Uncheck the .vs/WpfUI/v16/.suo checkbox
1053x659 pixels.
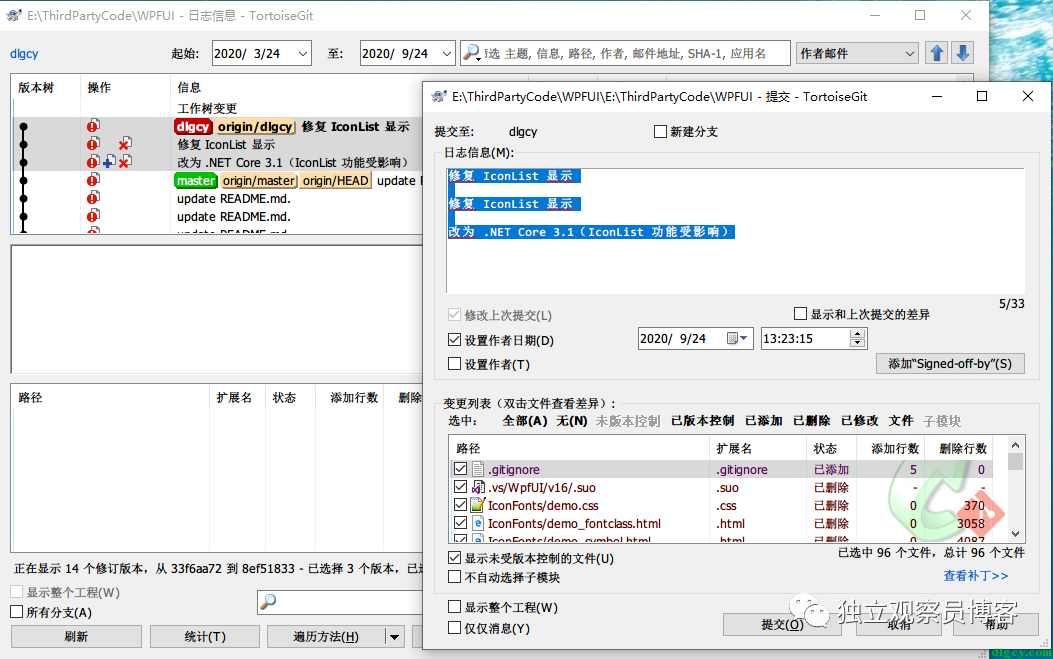[460, 487]
